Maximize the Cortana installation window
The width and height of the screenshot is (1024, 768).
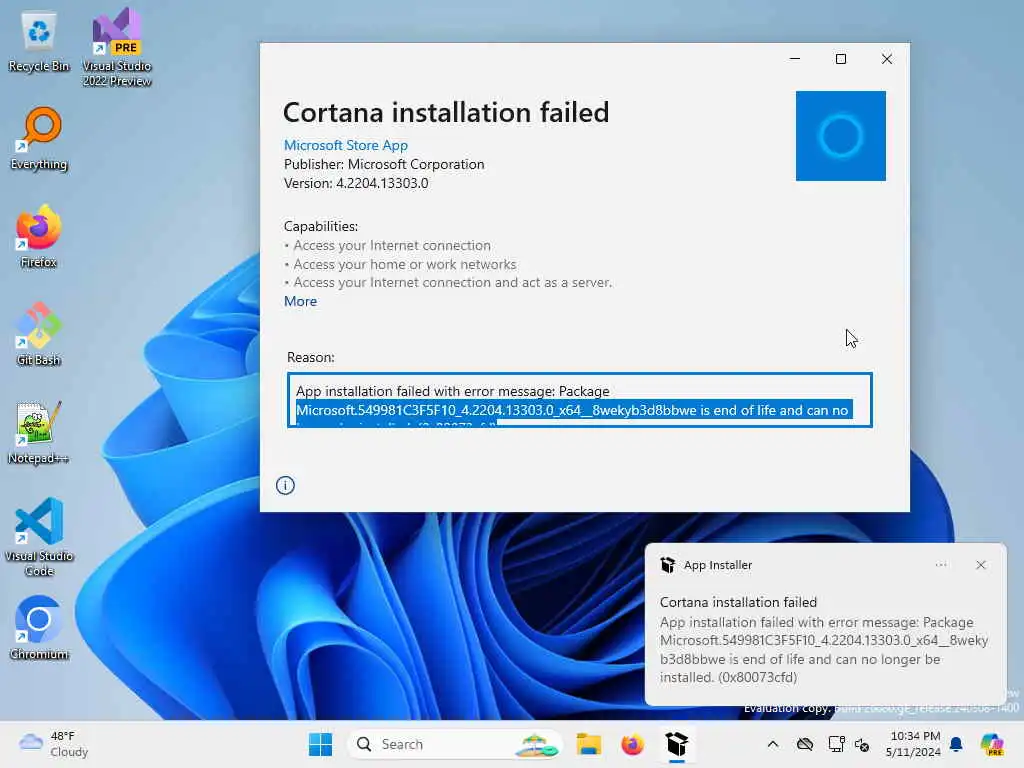point(840,59)
